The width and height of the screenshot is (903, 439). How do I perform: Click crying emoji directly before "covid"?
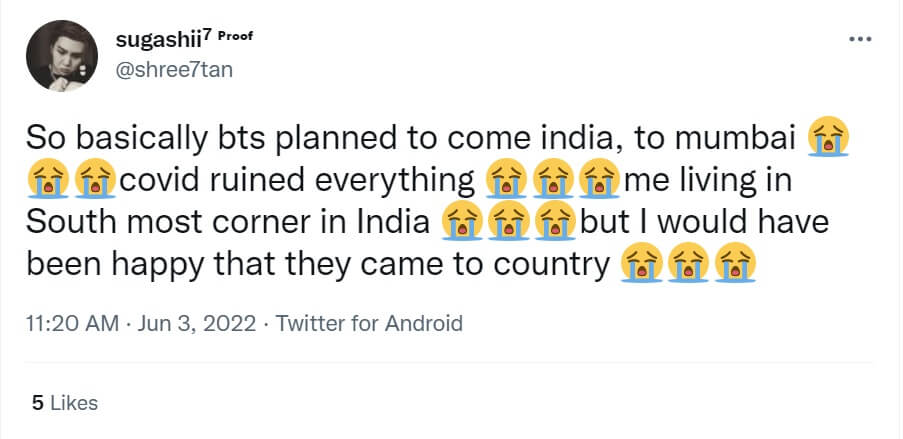click(x=95, y=179)
